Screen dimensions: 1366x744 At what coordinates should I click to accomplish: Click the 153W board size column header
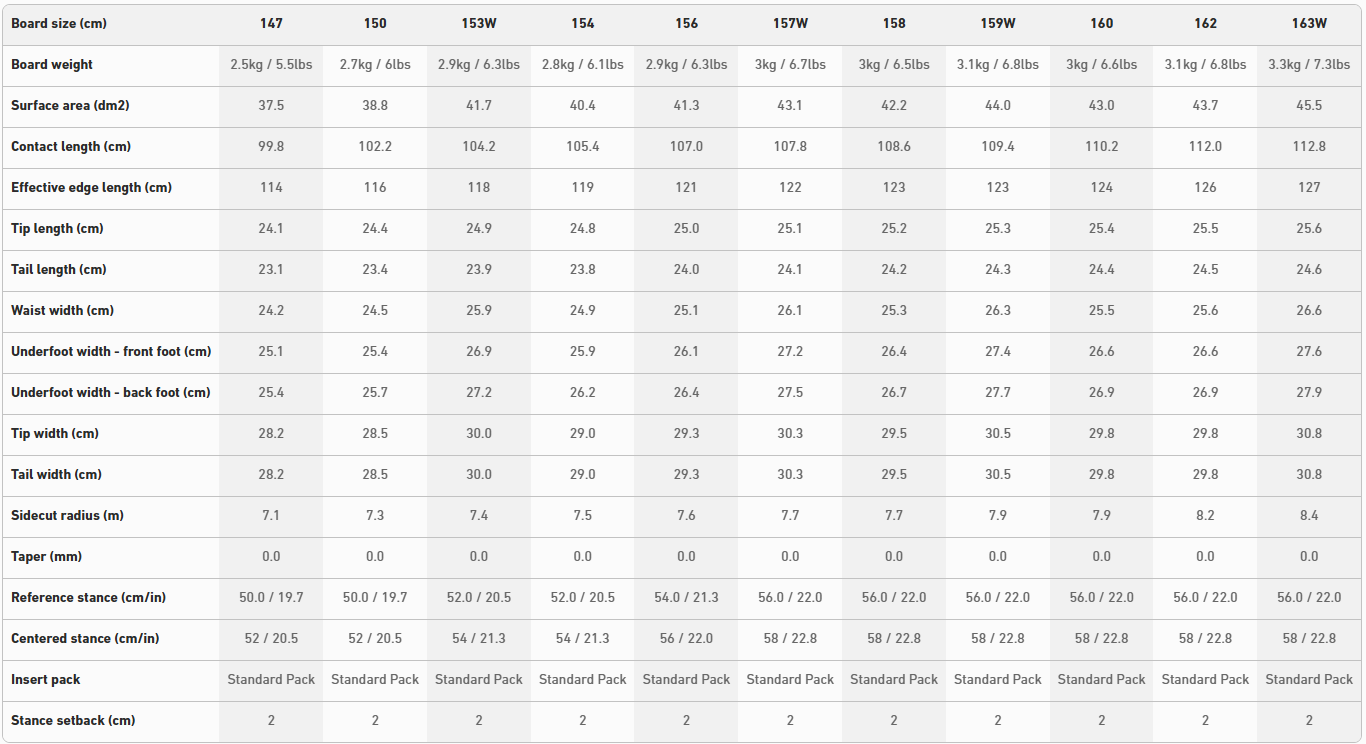478,23
